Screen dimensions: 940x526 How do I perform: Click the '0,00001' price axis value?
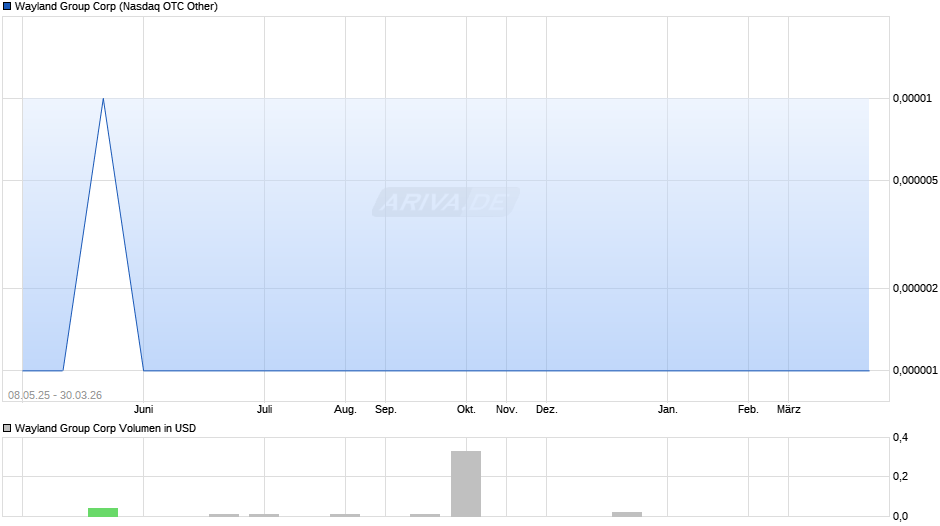point(912,98)
